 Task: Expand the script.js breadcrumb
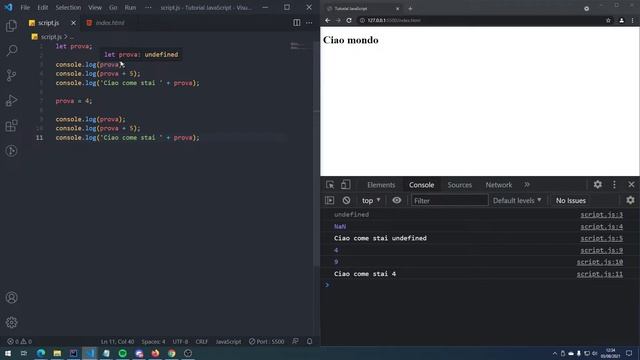[51, 37]
